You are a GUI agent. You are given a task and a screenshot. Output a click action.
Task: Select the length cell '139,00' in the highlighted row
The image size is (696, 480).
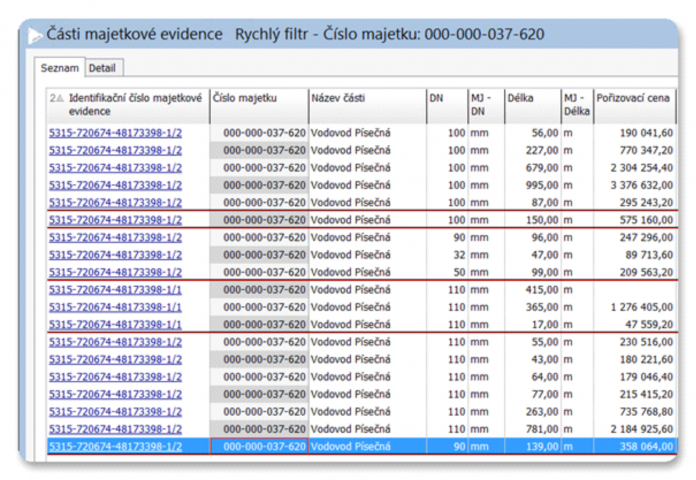[x=533, y=446]
